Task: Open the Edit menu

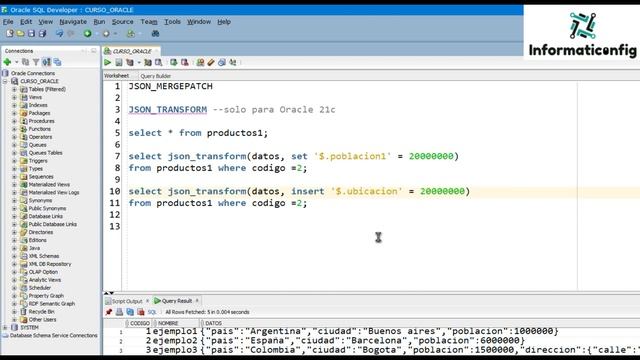Action: coord(26,22)
